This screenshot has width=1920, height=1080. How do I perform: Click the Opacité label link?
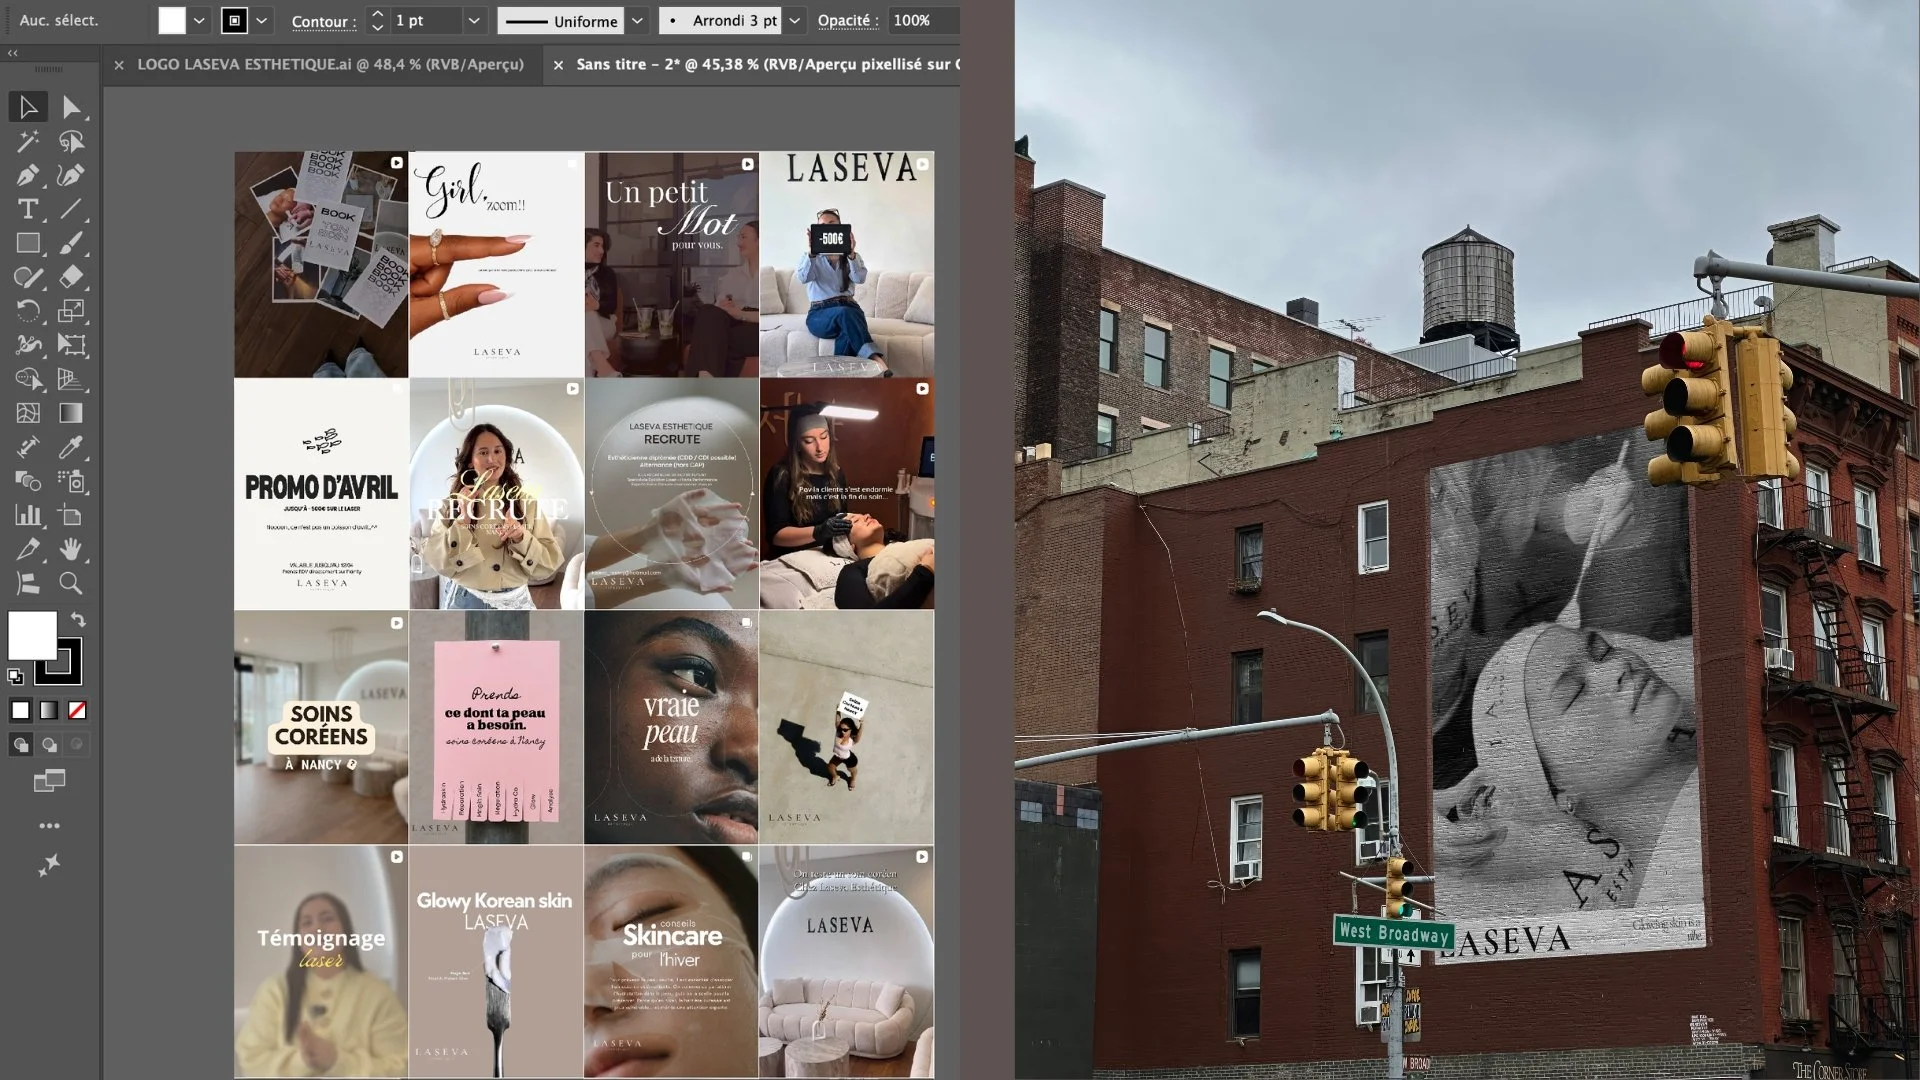846,20
